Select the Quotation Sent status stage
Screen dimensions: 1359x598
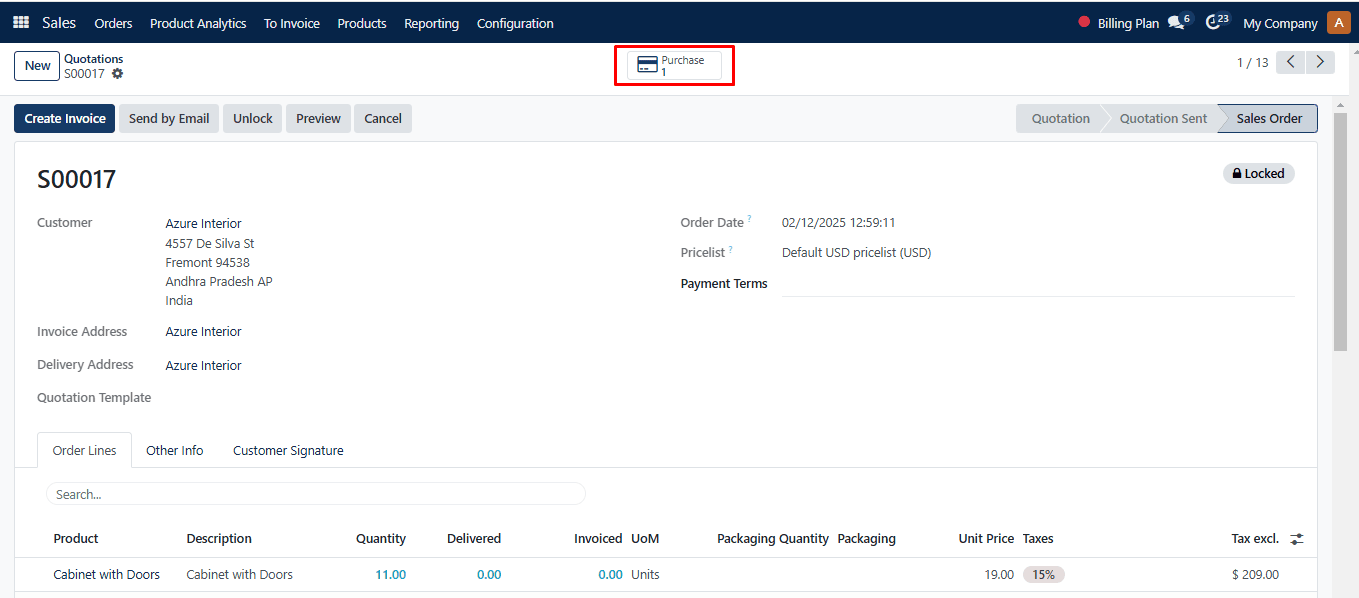[1163, 118]
